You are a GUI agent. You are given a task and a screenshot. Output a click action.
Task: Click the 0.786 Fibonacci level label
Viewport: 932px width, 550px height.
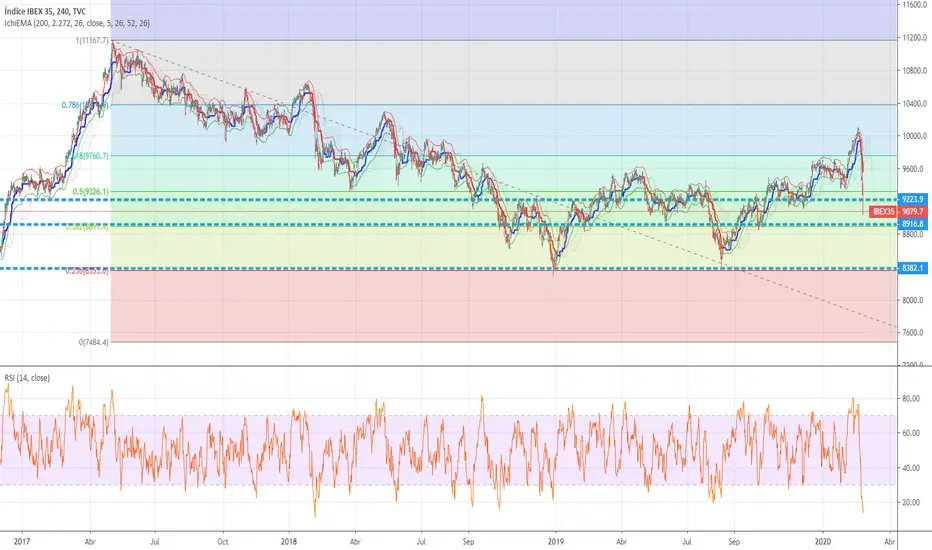point(85,105)
